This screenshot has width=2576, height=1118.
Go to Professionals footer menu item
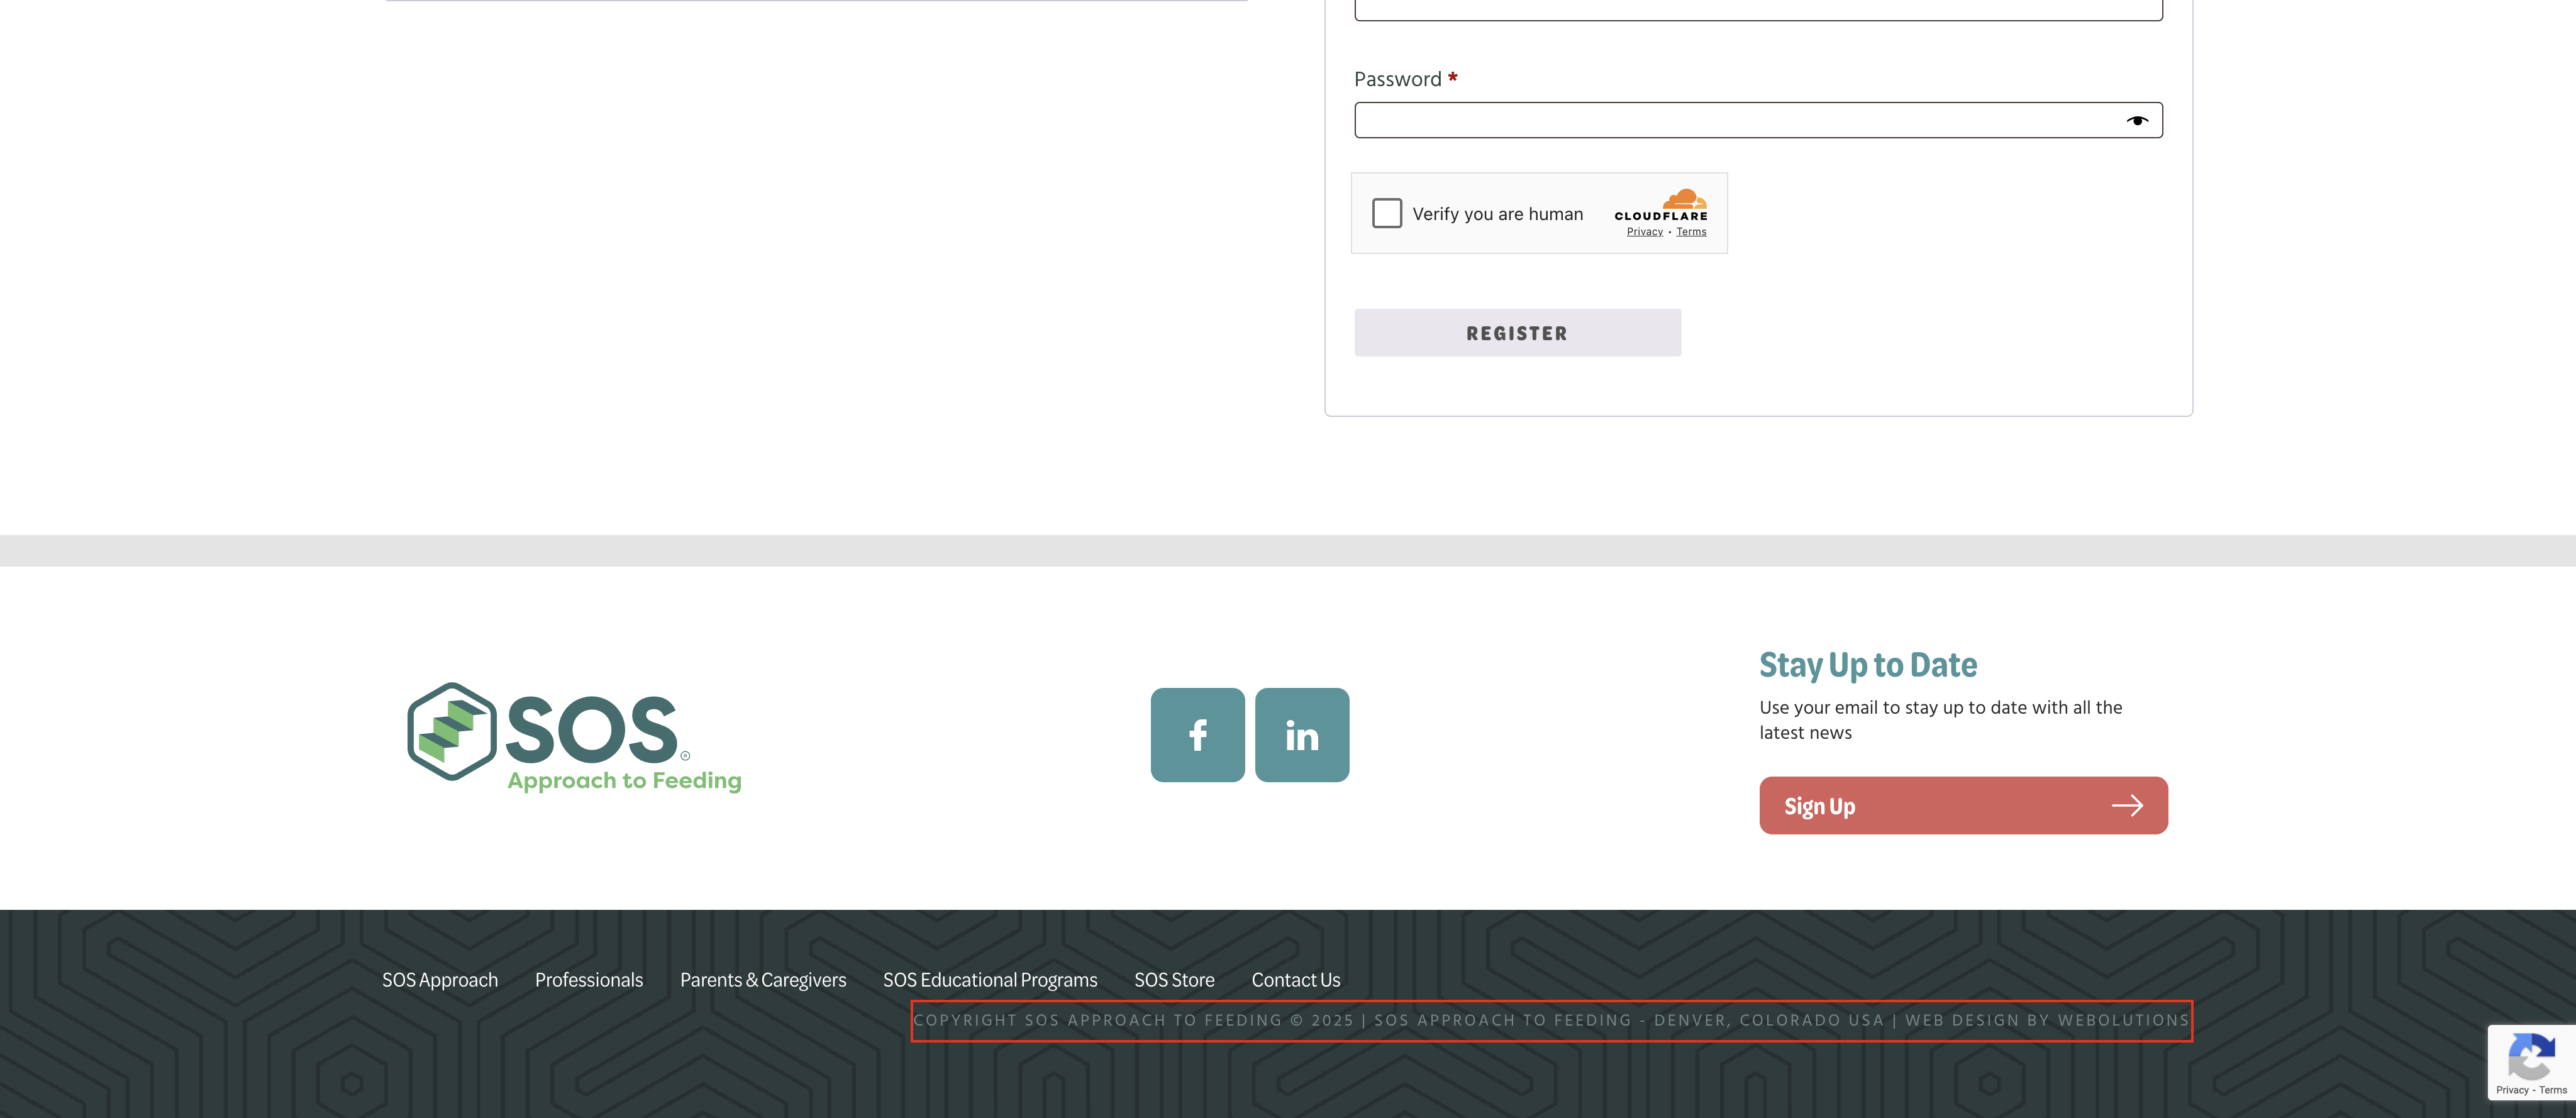point(589,980)
